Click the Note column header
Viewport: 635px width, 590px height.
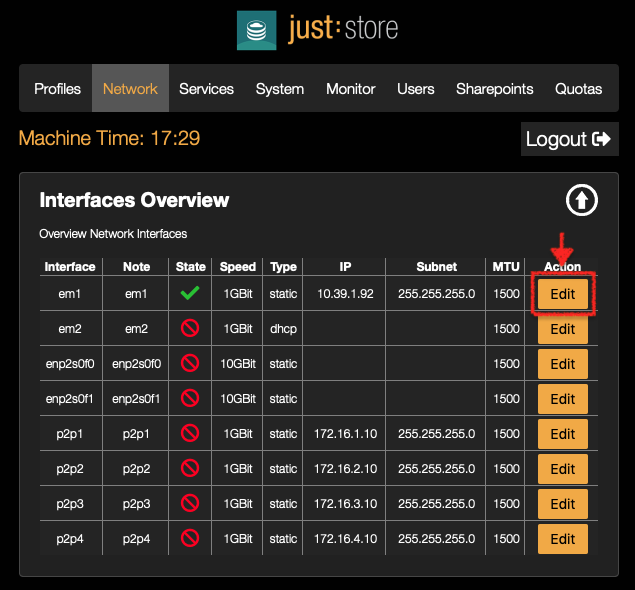pos(136,266)
